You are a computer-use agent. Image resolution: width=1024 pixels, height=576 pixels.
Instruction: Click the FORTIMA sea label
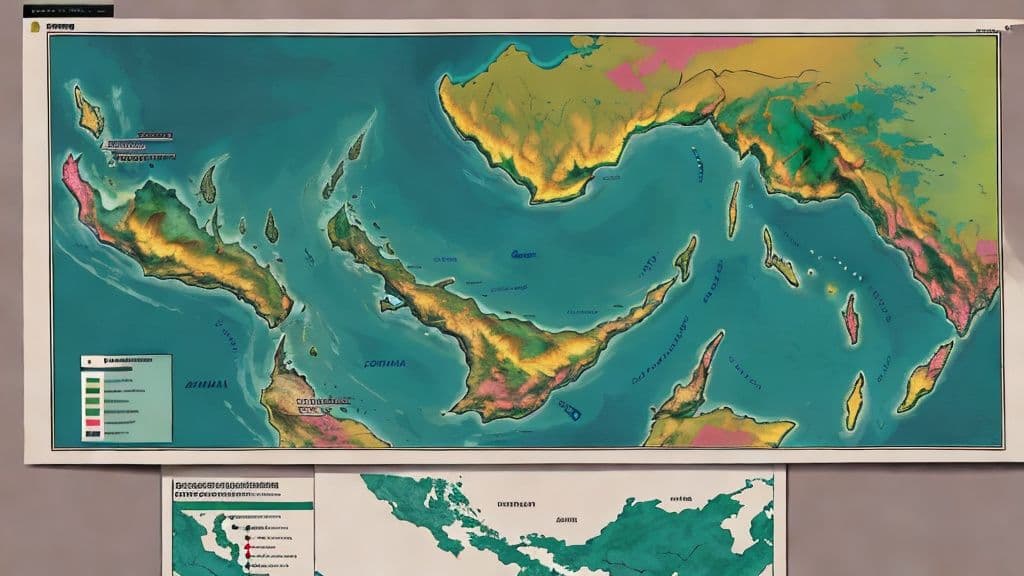tap(385, 365)
